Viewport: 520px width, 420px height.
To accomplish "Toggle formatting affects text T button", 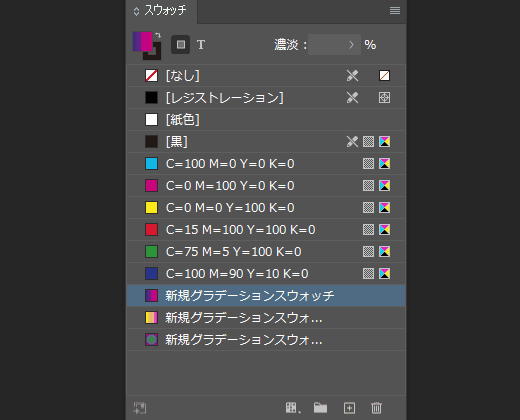I will (201, 45).
